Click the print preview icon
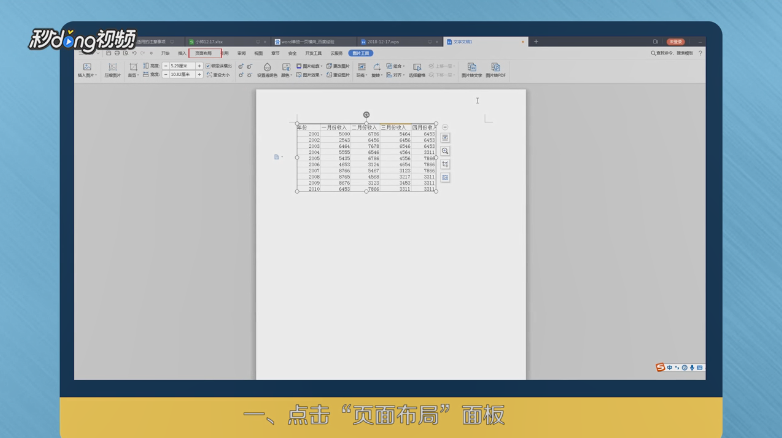This screenshot has height=438, width=782. click(x=126, y=53)
